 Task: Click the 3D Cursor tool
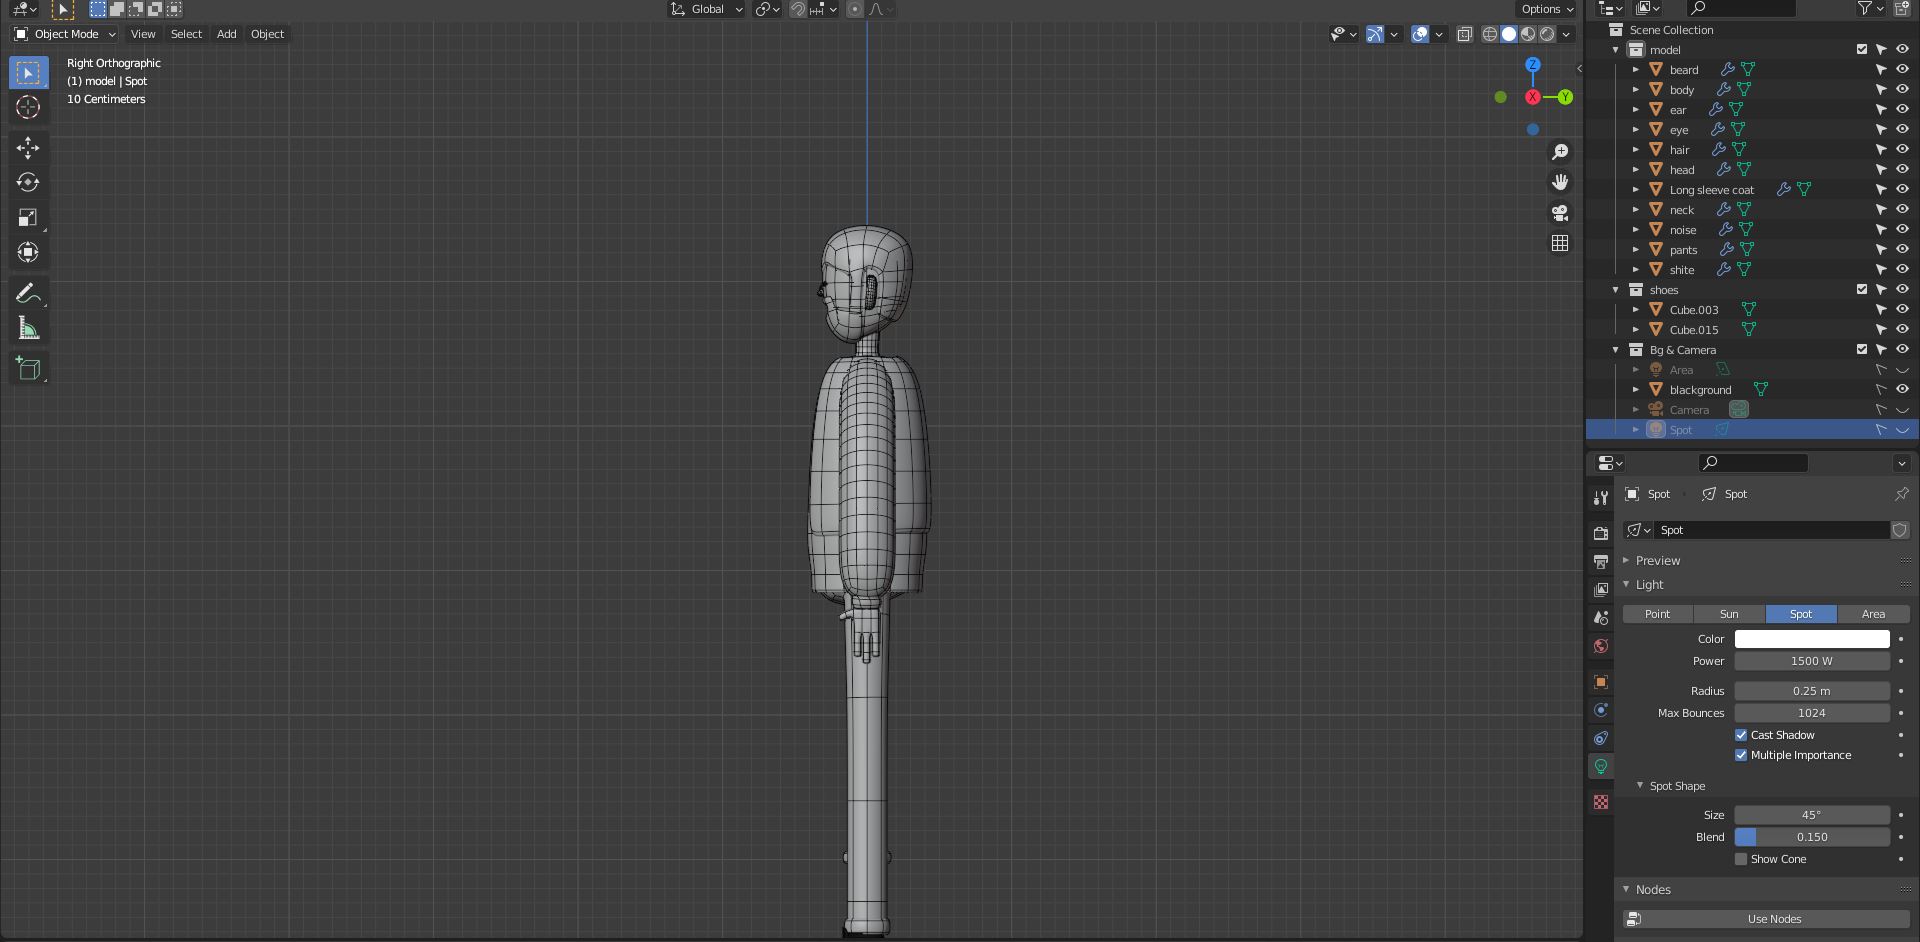tap(28, 108)
